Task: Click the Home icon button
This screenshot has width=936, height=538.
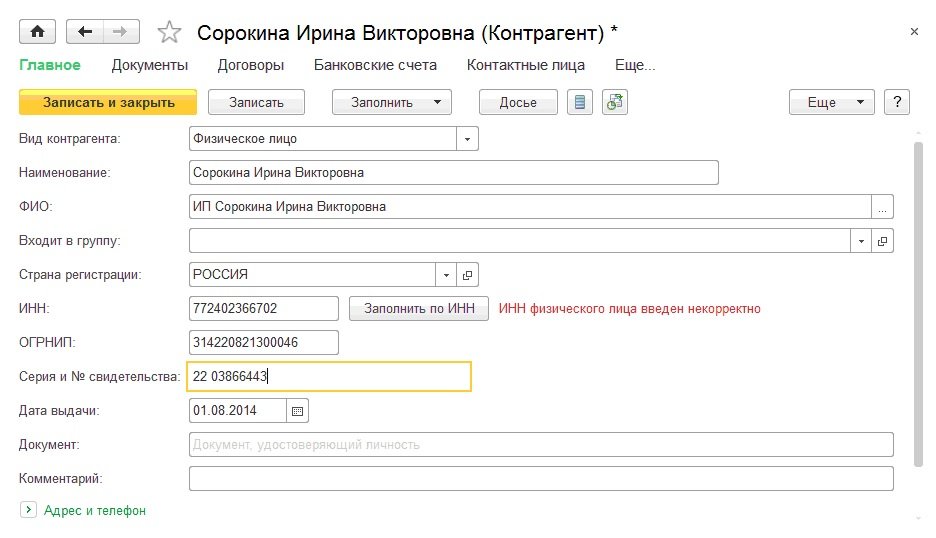Action: 37,32
